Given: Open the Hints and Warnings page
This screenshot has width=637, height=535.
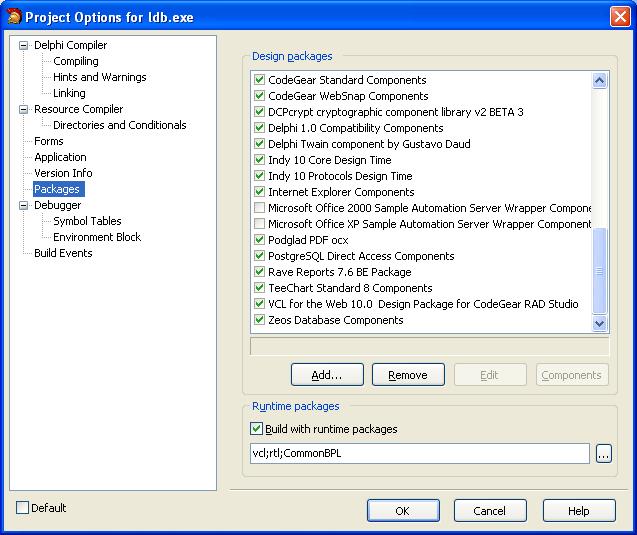Looking at the screenshot, I should click(x=100, y=77).
